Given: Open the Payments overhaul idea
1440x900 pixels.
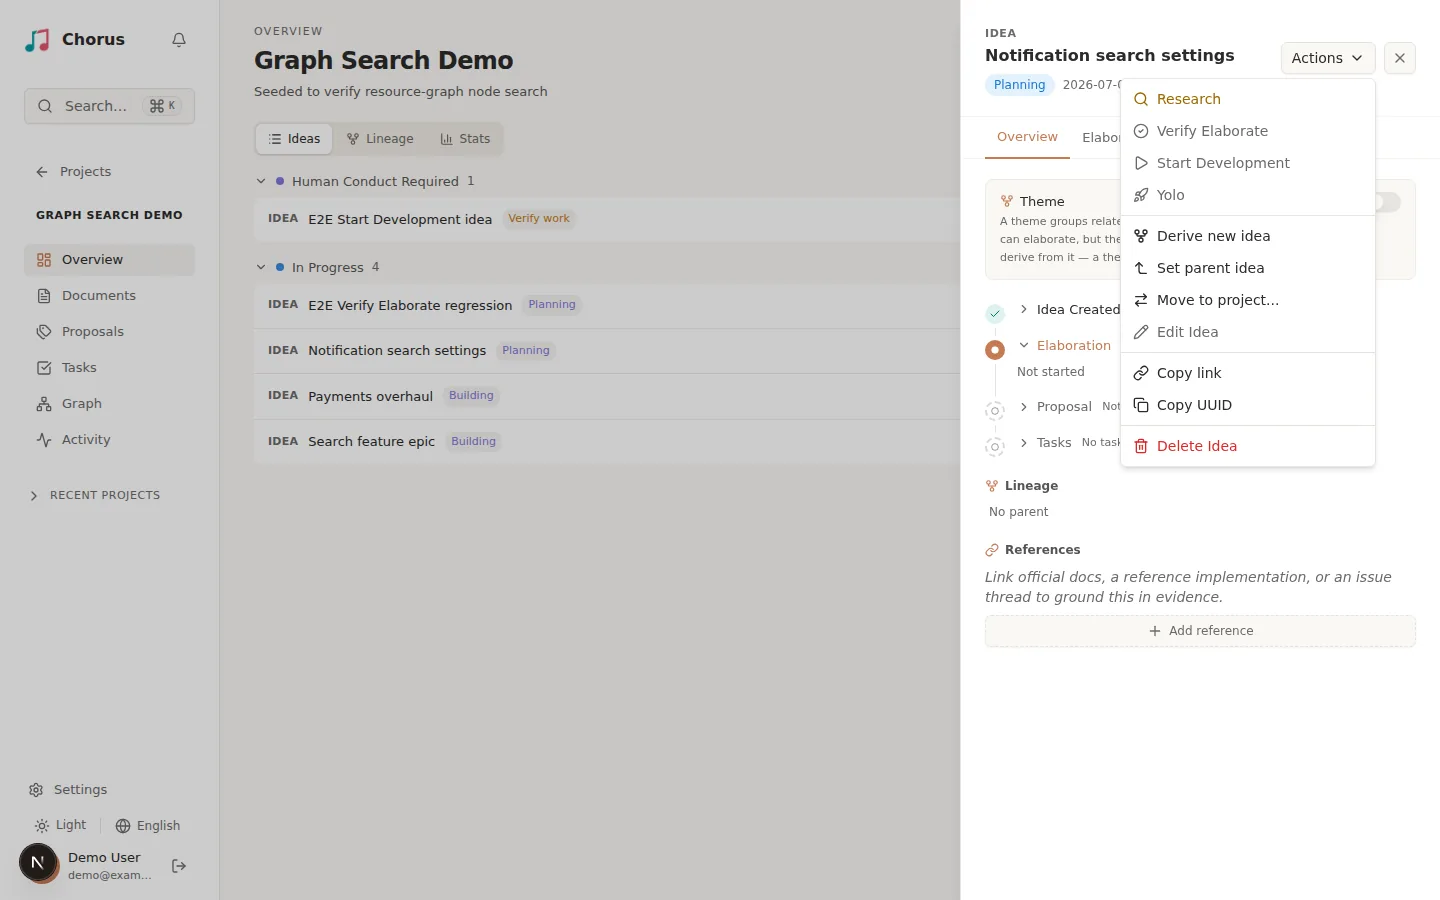Looking at the screenshot, I should pyautogui.click(x=607, y=396).
